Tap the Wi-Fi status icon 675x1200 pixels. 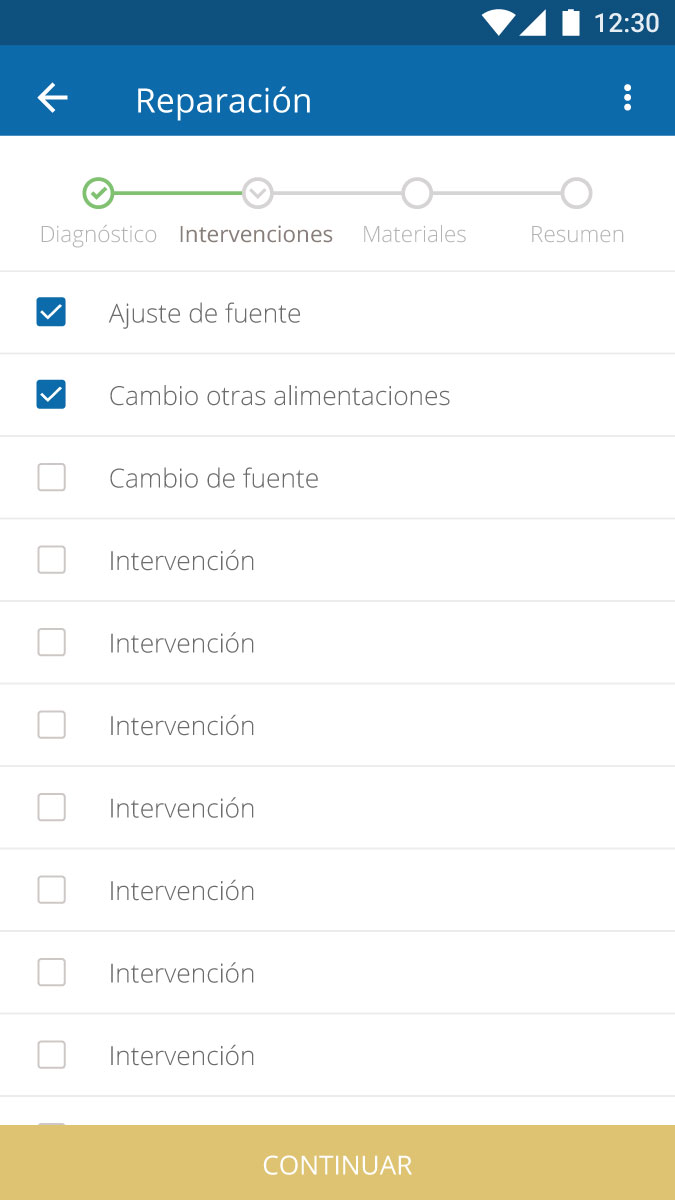[x=497, y=22]
